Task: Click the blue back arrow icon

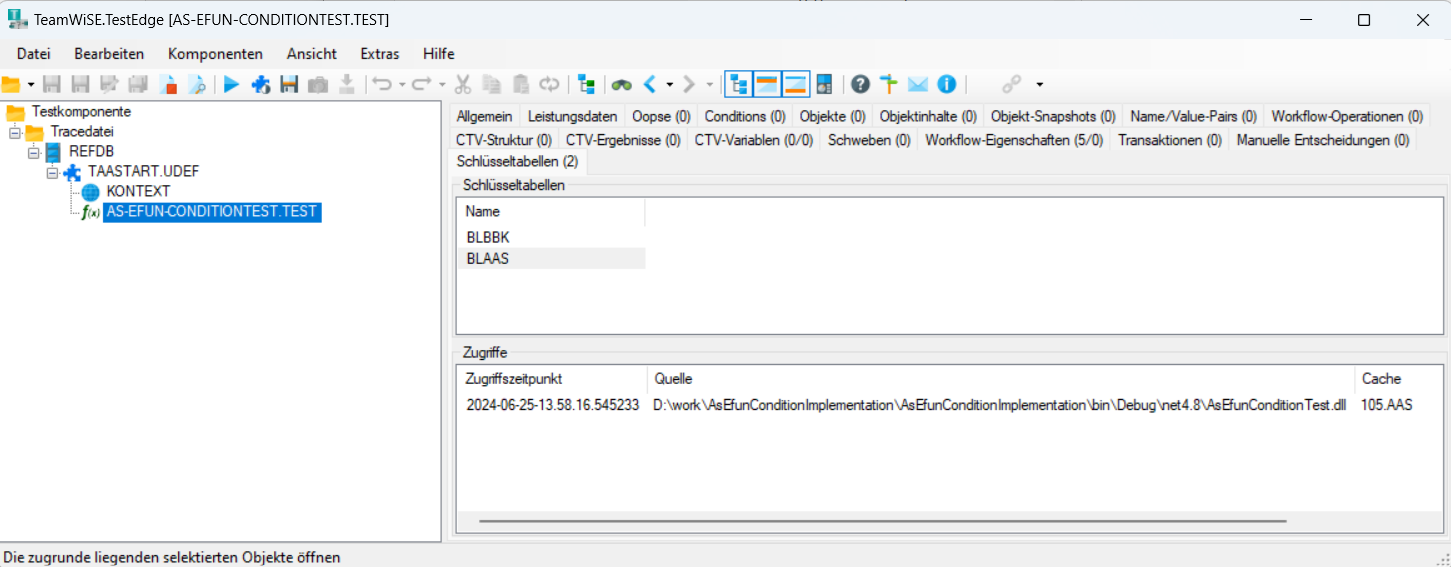Action: 650,85
